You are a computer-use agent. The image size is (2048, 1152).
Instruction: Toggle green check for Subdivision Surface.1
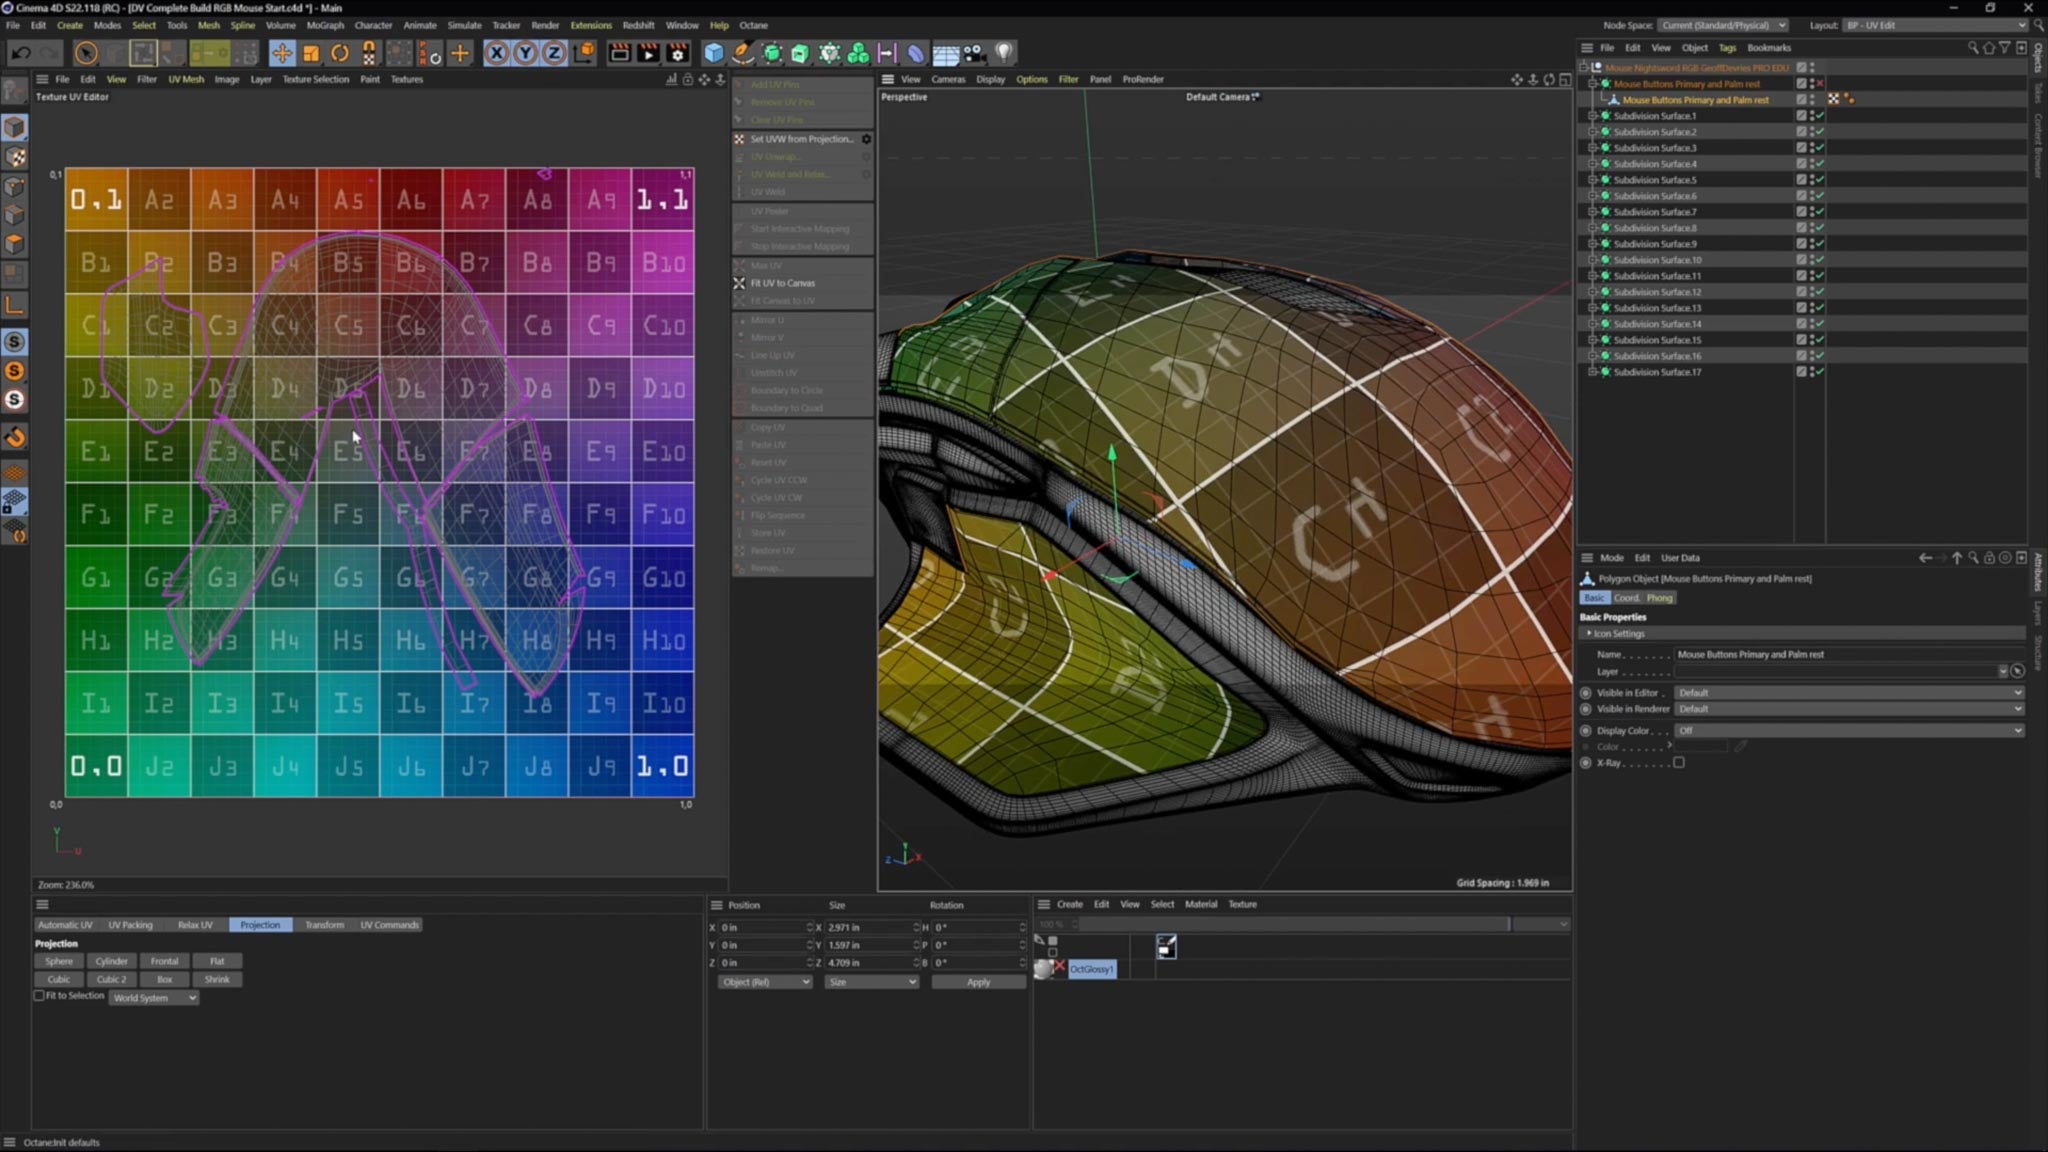(x=1819, y=116)
